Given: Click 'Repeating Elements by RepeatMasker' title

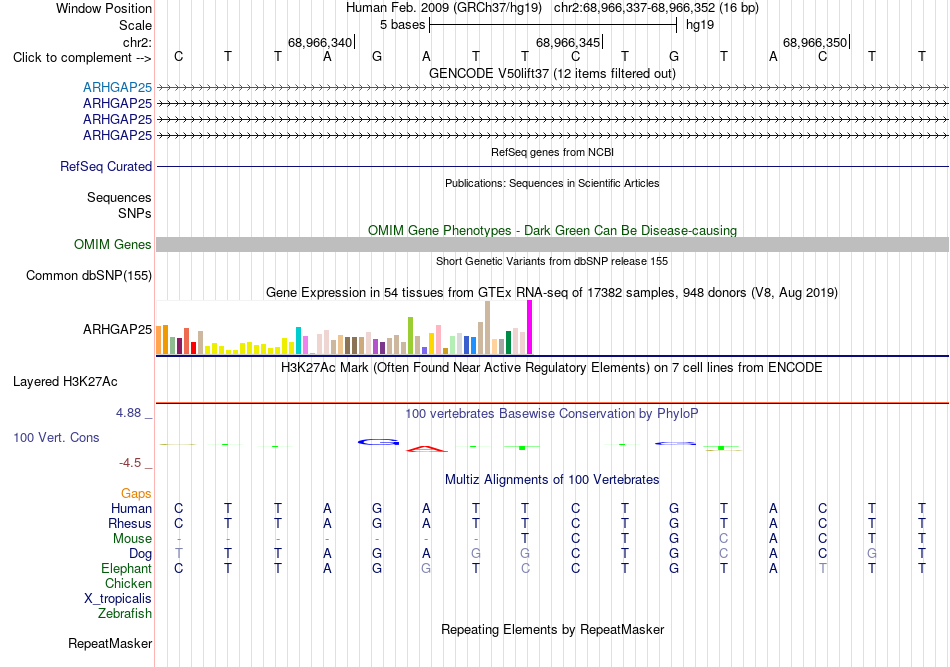Looking at the screenshot, I should [x=552, y=629].
